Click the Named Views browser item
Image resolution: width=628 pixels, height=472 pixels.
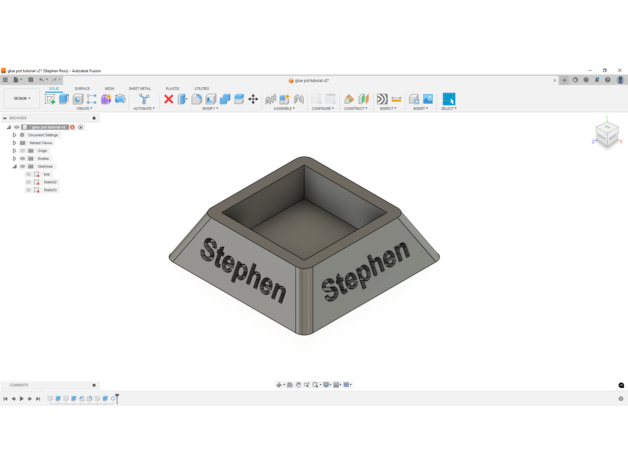coord(41,143)
